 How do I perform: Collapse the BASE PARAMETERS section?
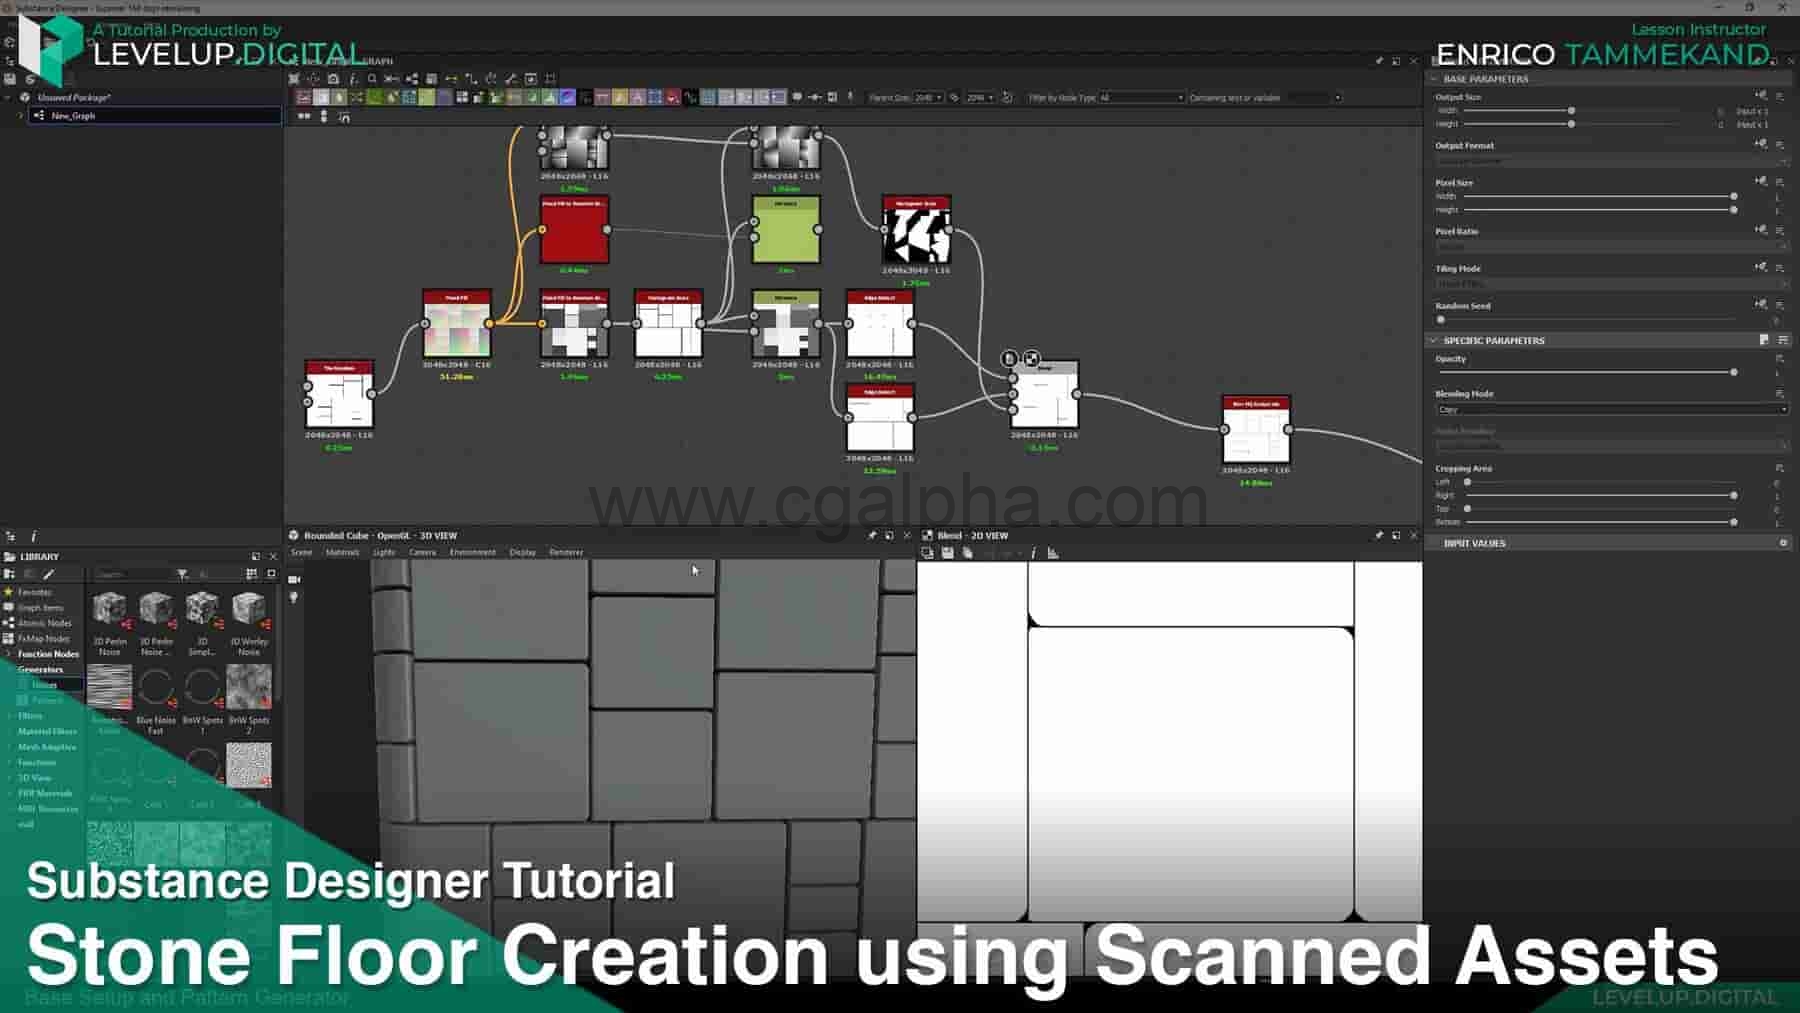(1434, 78)
